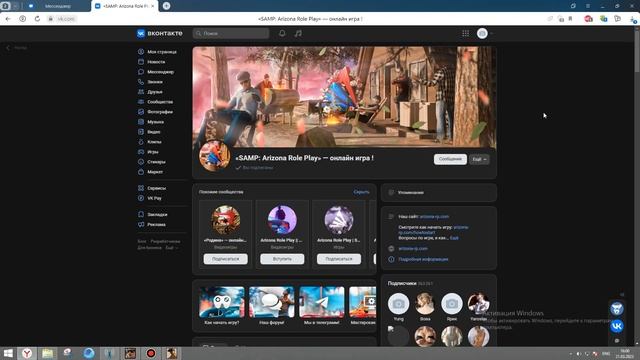Open the music note player in header
This screenshot has width=640, height=360.
tap(298, 33)
